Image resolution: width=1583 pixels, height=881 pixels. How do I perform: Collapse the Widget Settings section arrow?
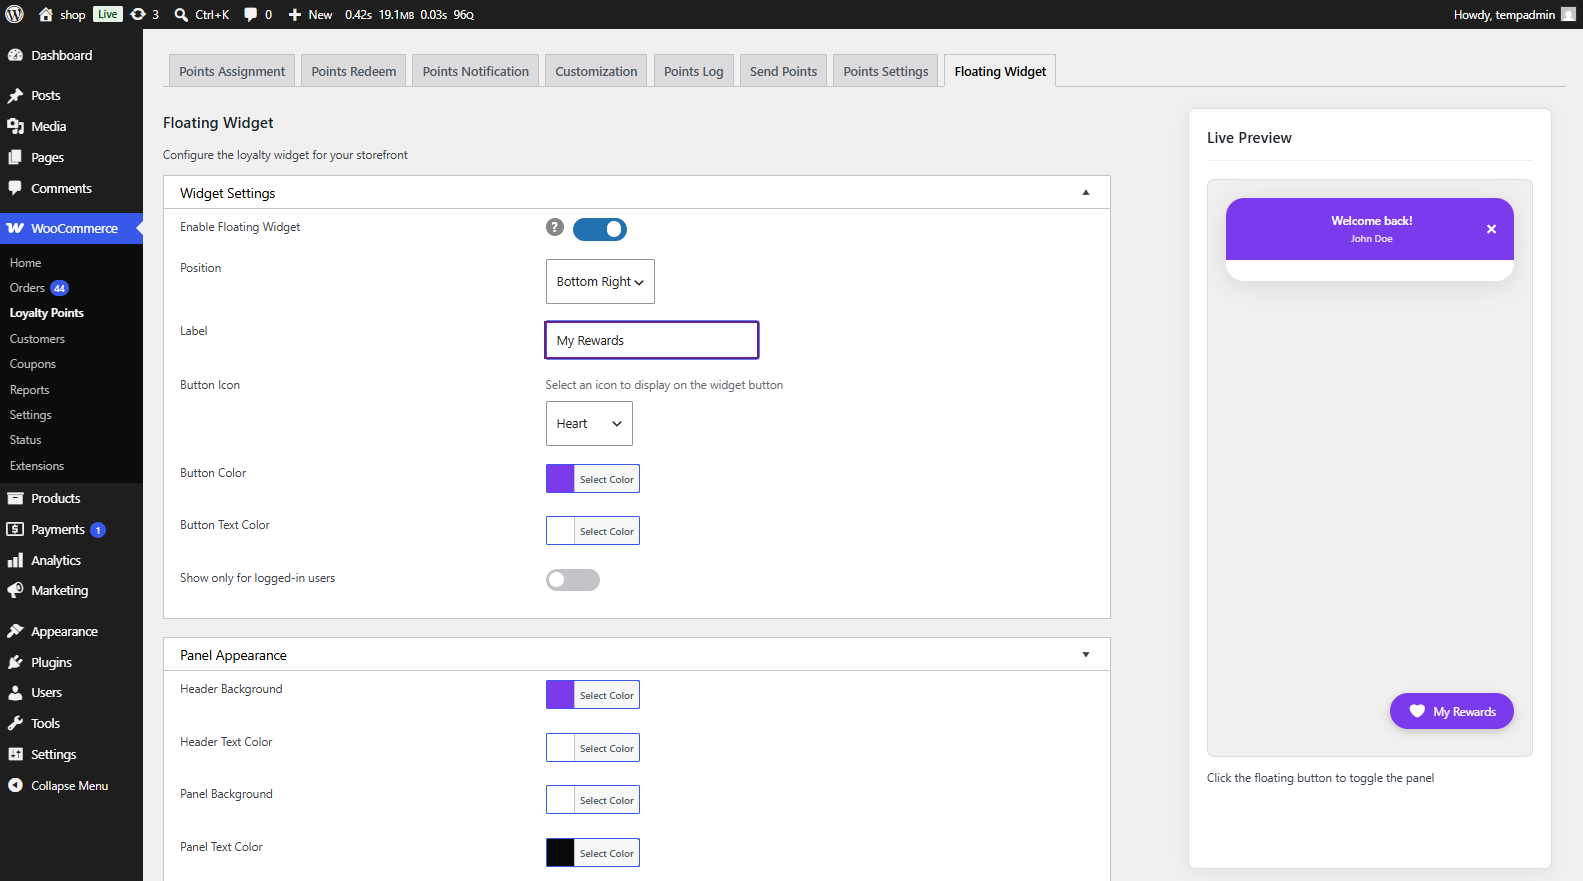[x=1086, y=193]
